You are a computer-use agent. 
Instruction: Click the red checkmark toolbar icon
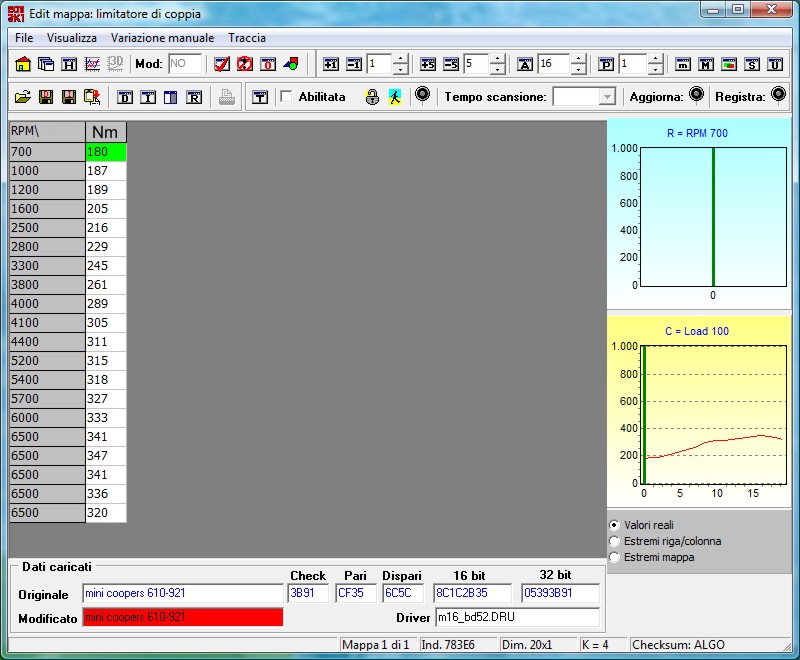(223, 64)
